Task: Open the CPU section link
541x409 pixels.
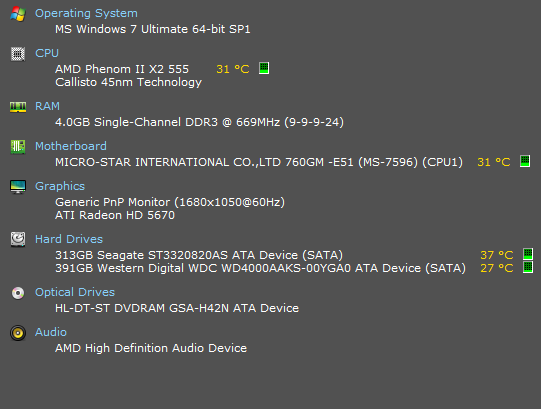Action: pyautogui.click(x=47, y=53)
